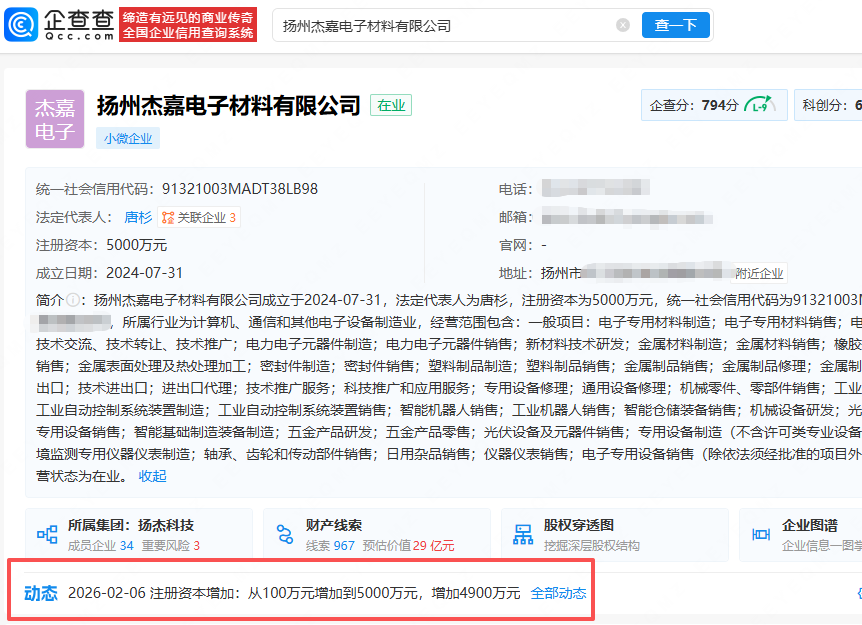Select credit code 91321003MADT38LB98
862x625 pixels.
coord(240,189)
